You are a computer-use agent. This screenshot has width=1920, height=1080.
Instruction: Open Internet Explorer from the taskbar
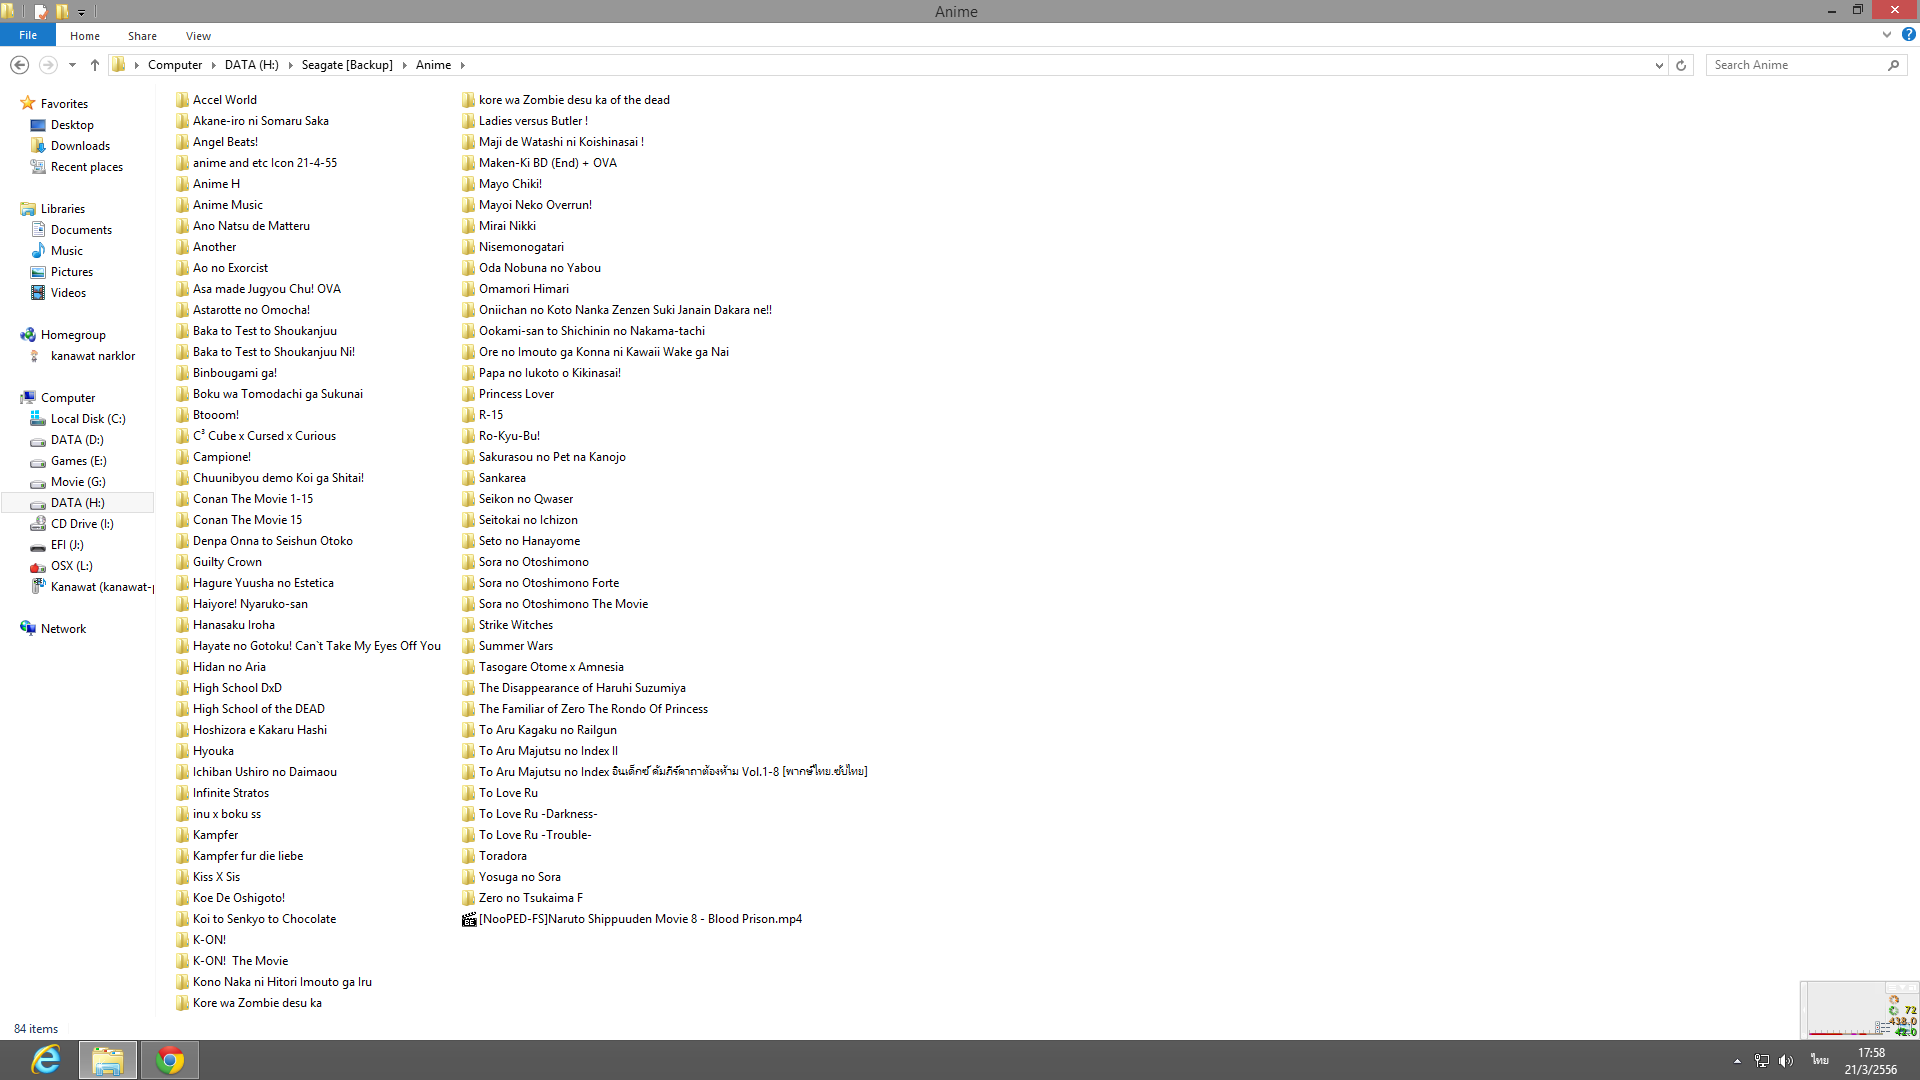point(46,1060)
